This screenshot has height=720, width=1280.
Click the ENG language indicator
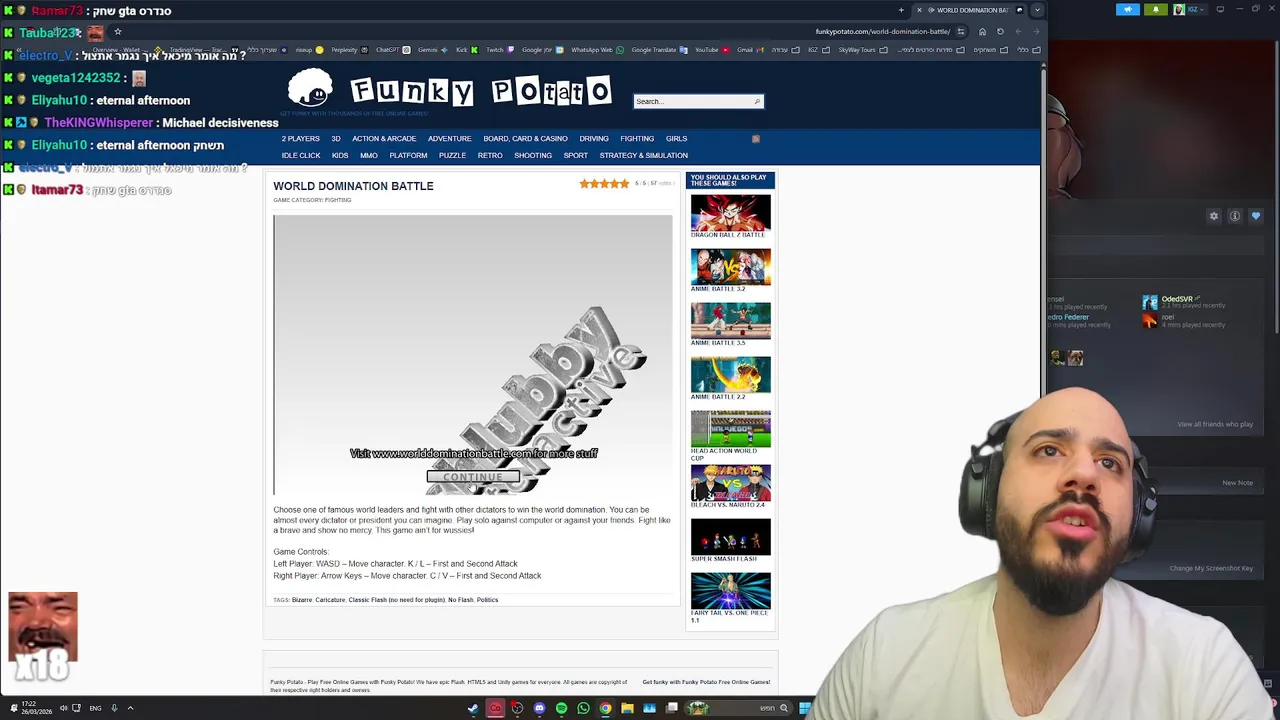tap(95, 708)
